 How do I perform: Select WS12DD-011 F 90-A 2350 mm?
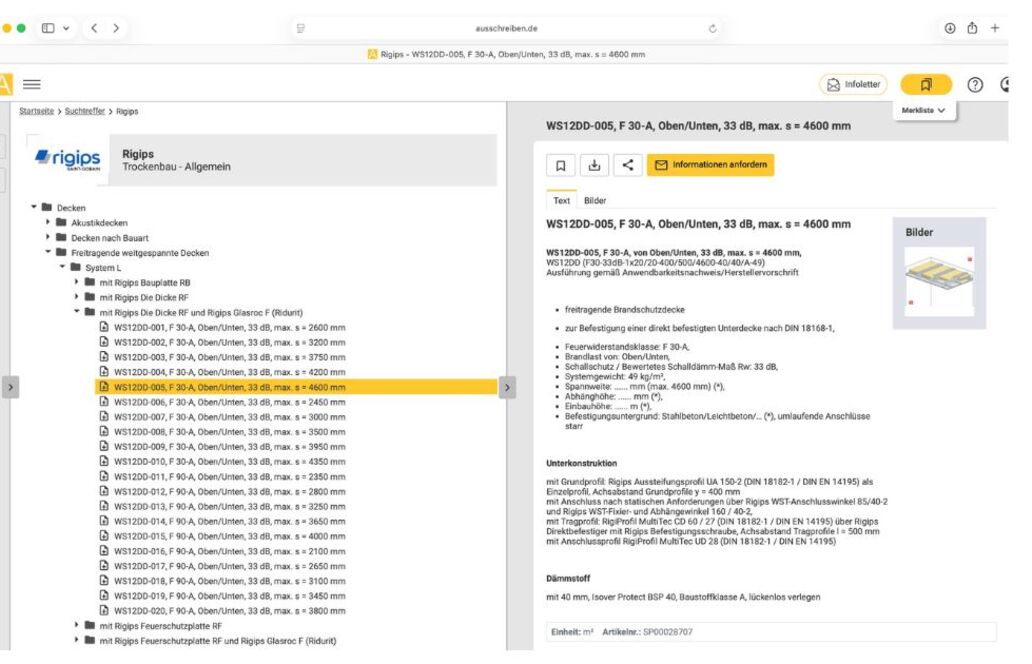[230, 476]
